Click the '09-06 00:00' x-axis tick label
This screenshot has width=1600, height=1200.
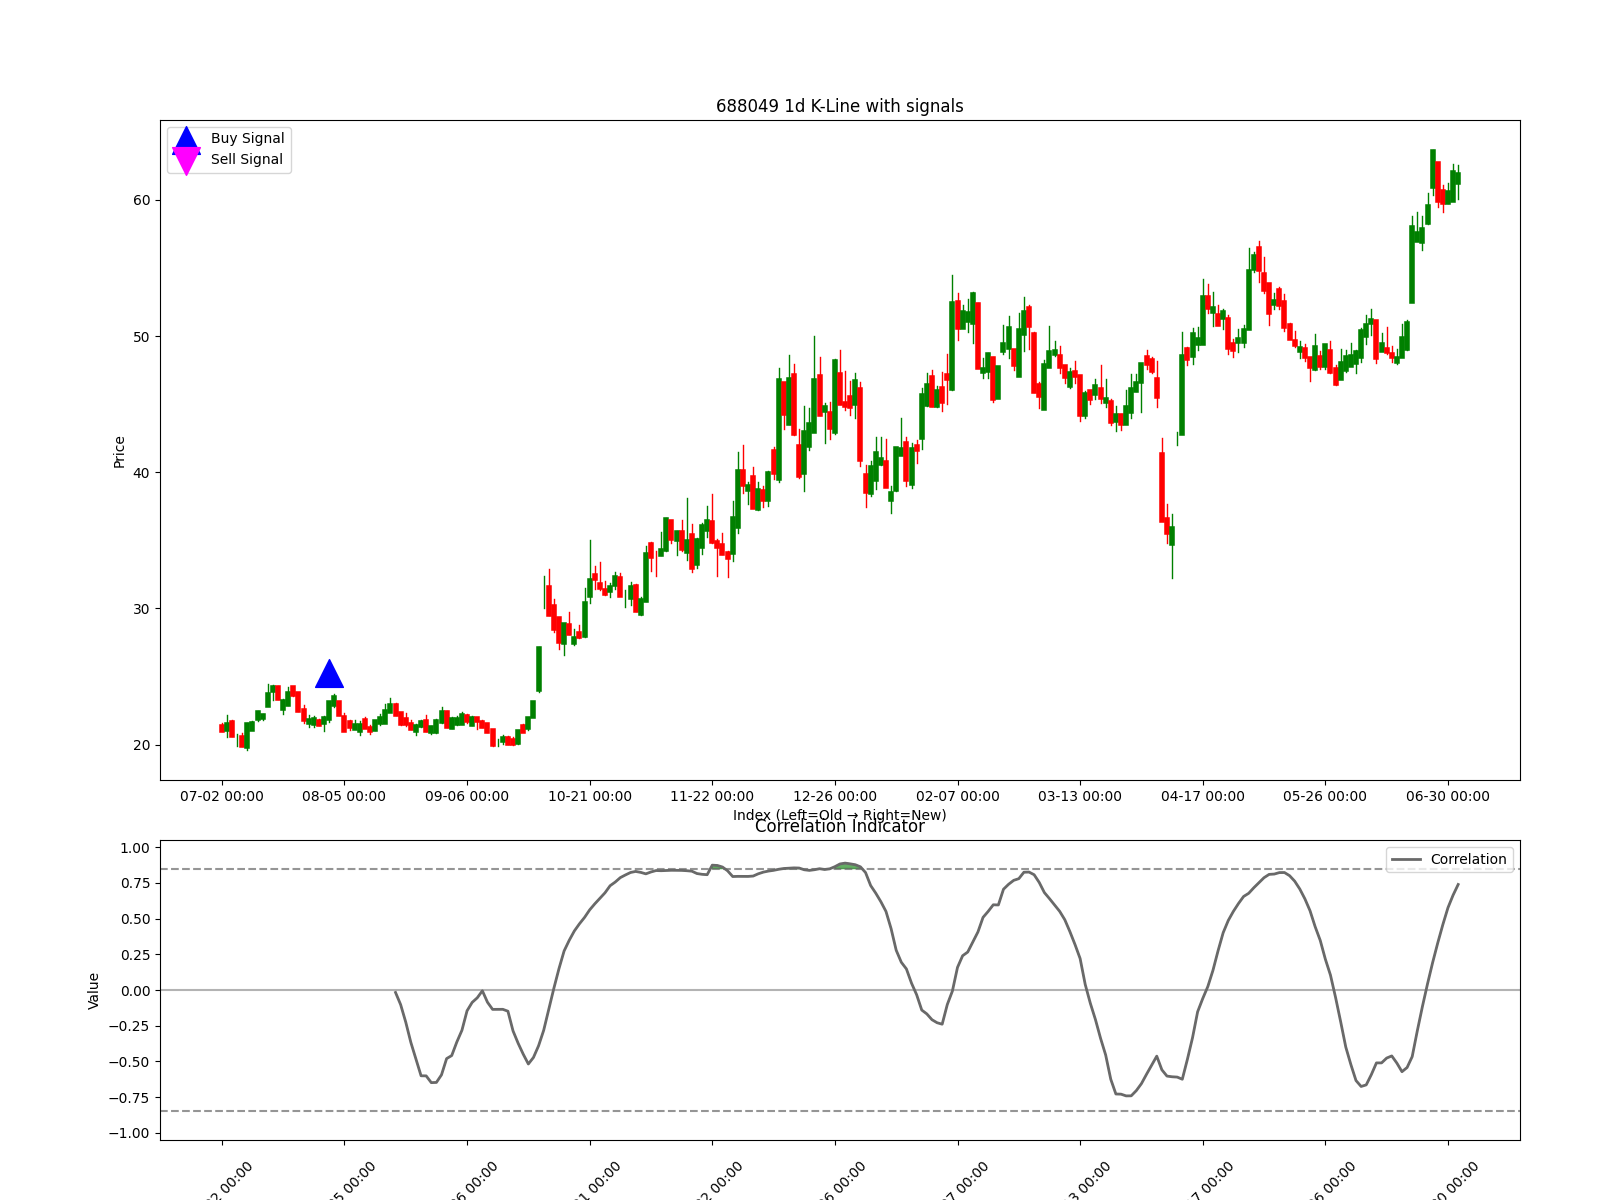(x=467, y=796)
